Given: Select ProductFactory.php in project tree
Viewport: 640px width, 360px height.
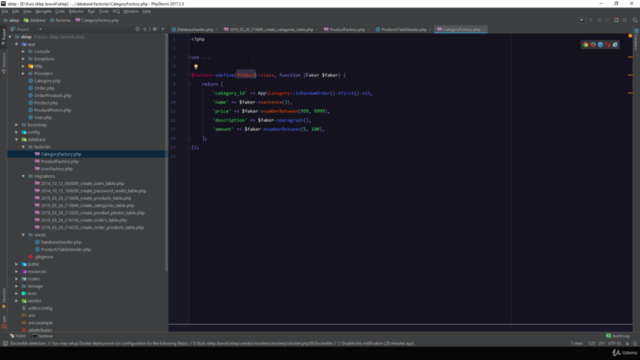Looking at the screenshot, I should click(x=60, y=162).
